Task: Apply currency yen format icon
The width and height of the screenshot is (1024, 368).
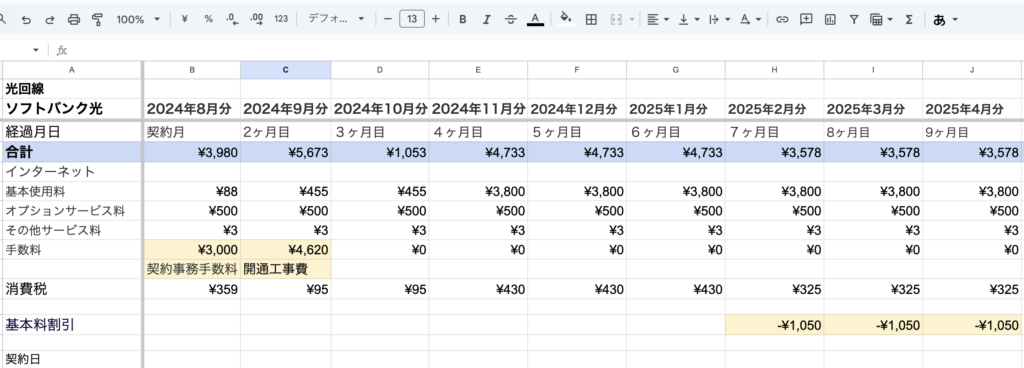Action: (x=184, y=20)
